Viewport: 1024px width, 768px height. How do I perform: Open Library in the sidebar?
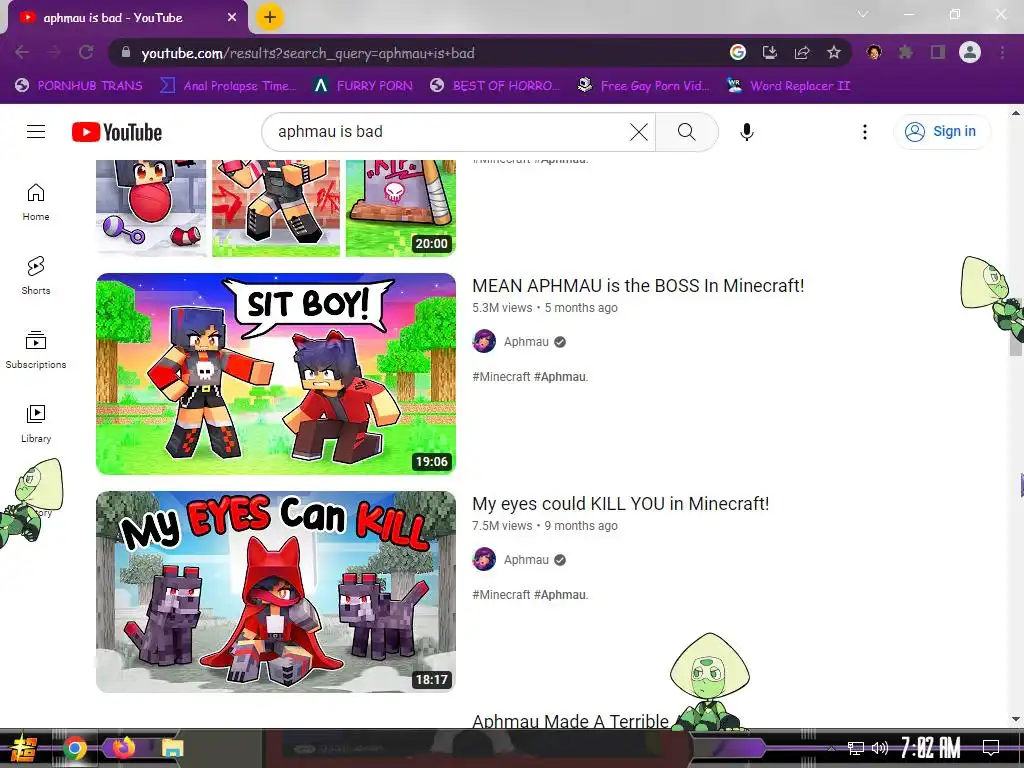coord(36,424)
